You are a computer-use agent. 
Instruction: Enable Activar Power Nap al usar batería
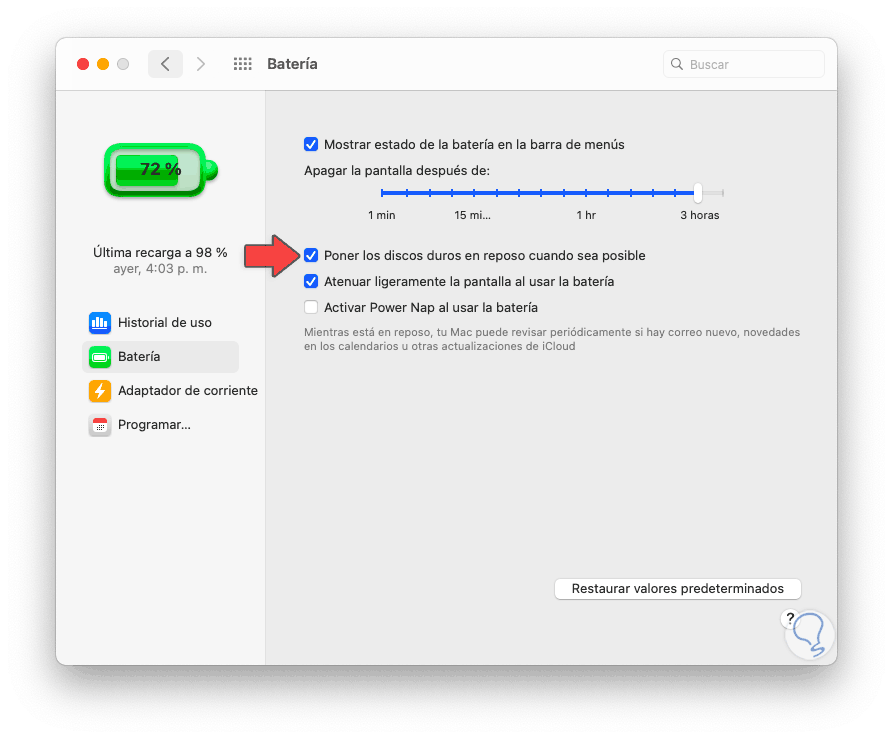click(x=311, y=308)
